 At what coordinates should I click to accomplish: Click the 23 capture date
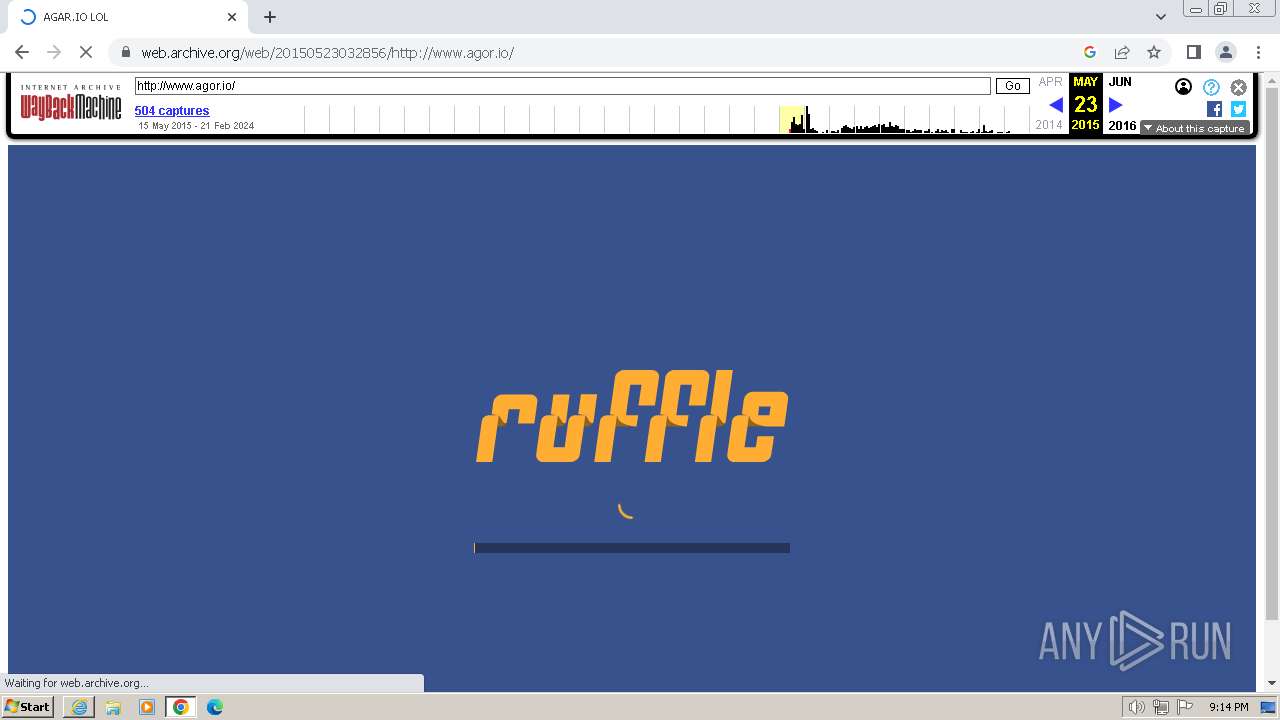[x=1086, y=105]
